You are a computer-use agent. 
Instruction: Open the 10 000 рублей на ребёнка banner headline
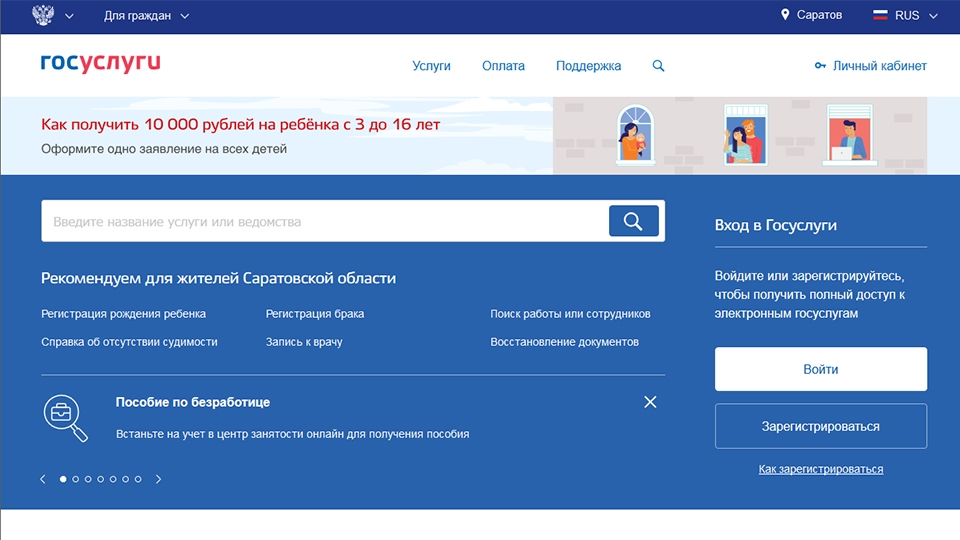[x=241, y=124]
